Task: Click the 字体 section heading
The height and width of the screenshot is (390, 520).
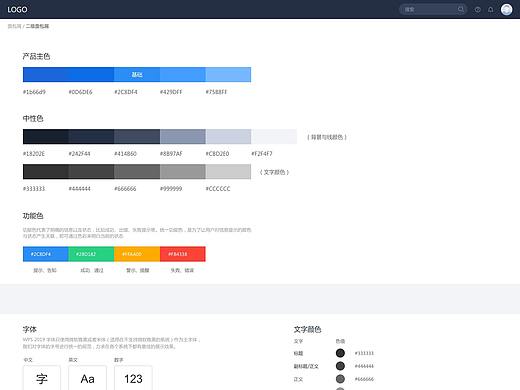Action: coord(30,329)
